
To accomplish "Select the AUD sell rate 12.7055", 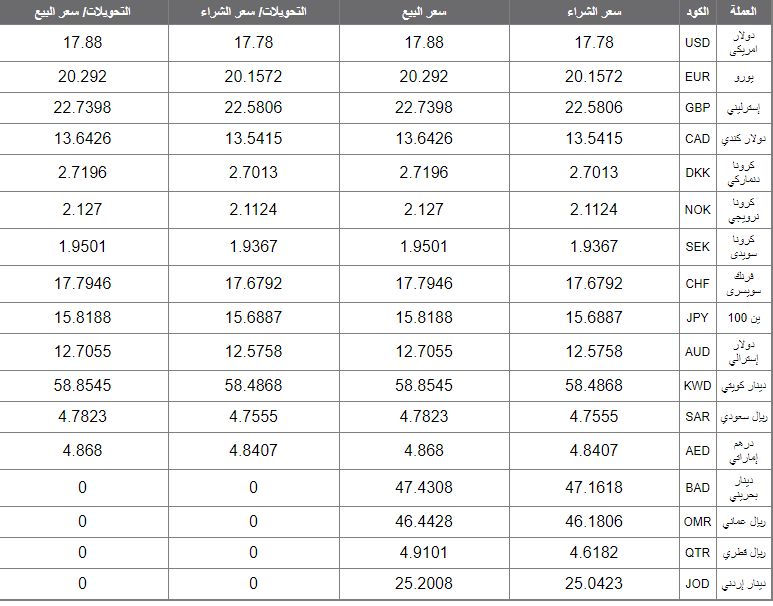I will click(x=423, y=352).
